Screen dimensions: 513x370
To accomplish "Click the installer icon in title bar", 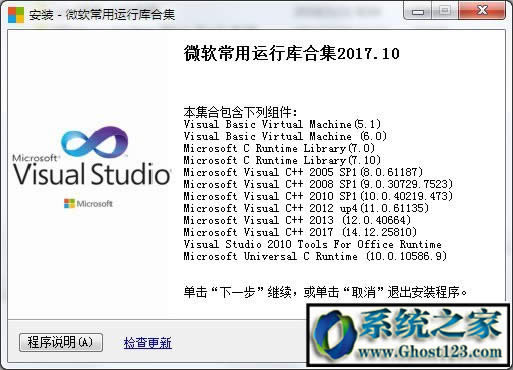I will (16, 15).
